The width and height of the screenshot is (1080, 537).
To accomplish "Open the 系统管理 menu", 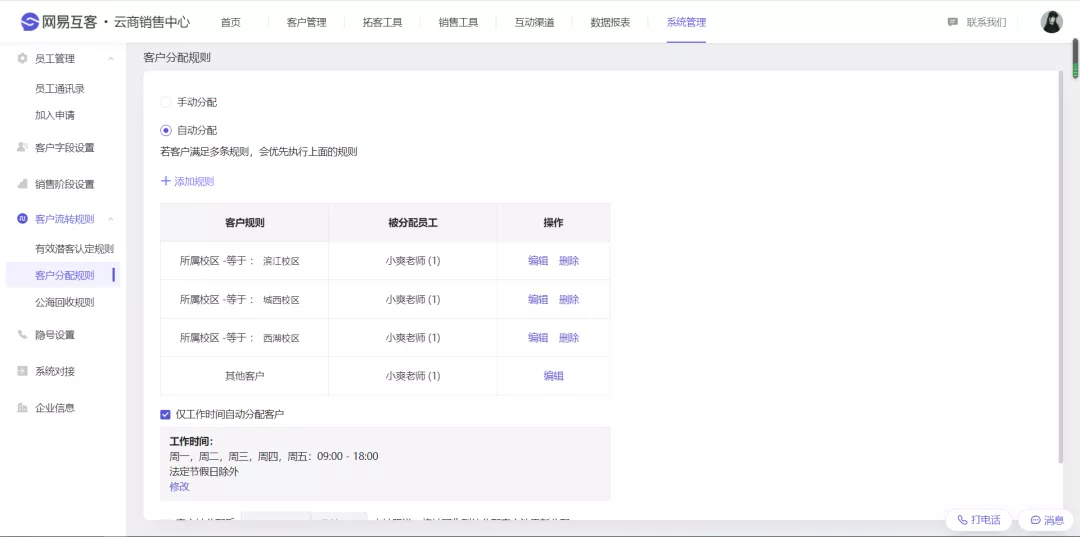I will [x=686, y=22].
